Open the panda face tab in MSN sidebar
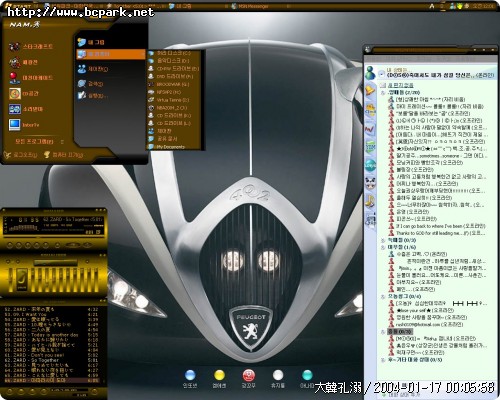The height and width of the screenshot is (400, 500). (x=370, y=183)
